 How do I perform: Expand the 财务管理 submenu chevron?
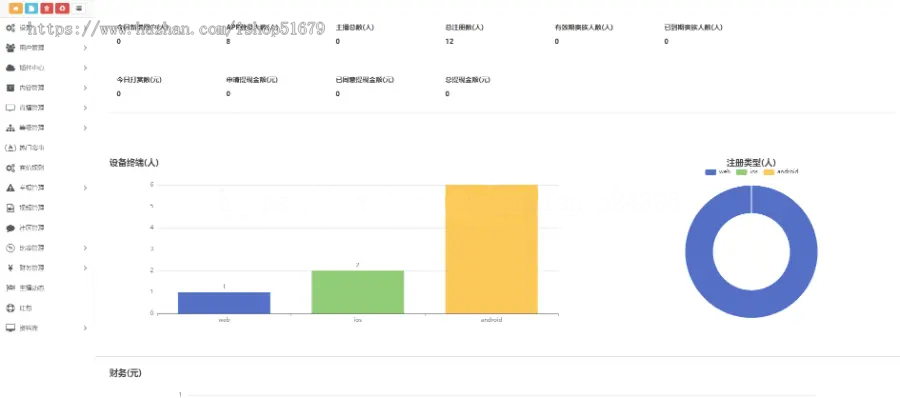pyautogui.click(x=85, y=268)
